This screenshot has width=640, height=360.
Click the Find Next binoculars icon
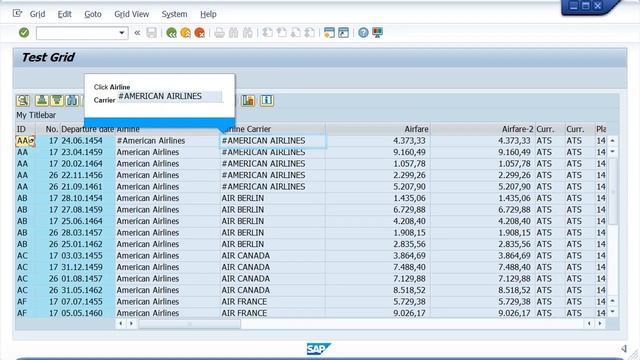(x=248, y=33)
